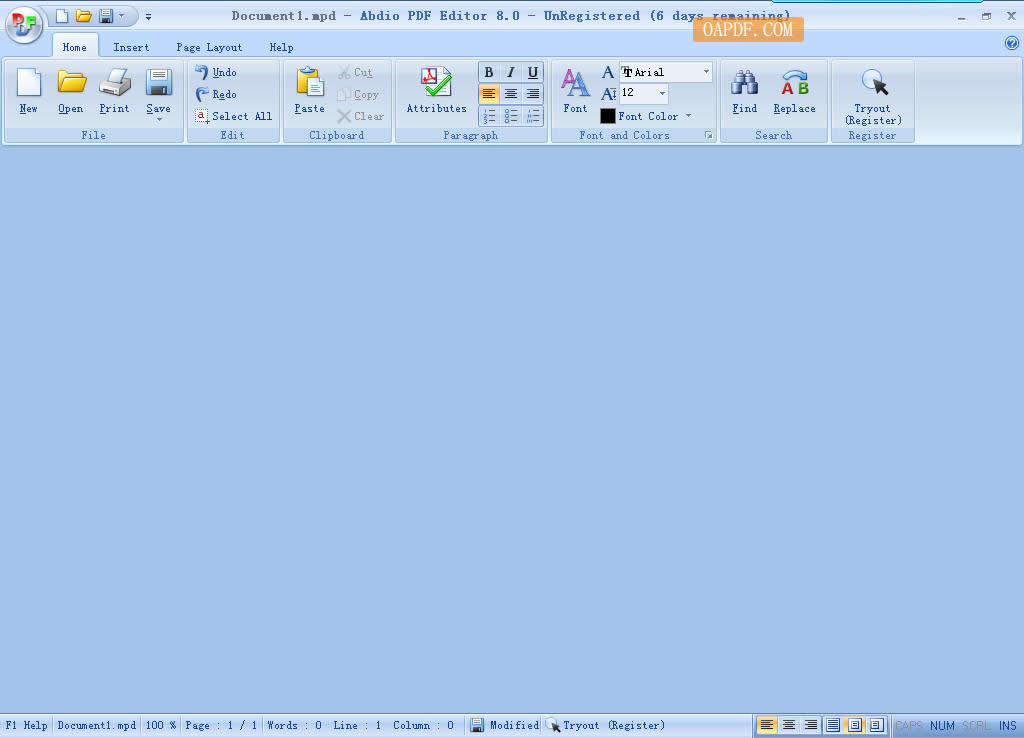Click Copy in the Clipboard group

358,95
